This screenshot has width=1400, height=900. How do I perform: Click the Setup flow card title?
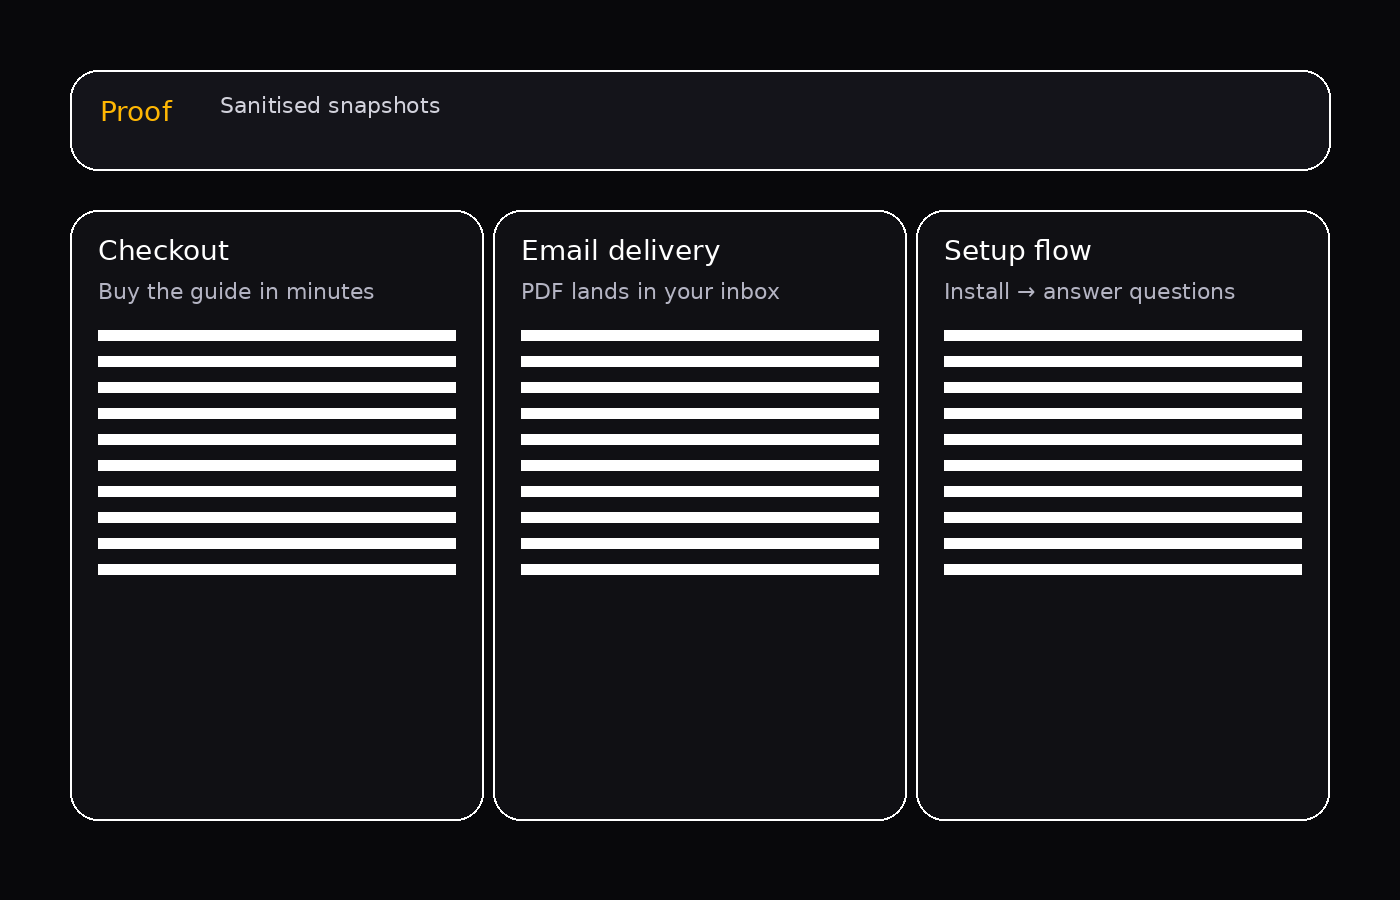point(1017,250)
